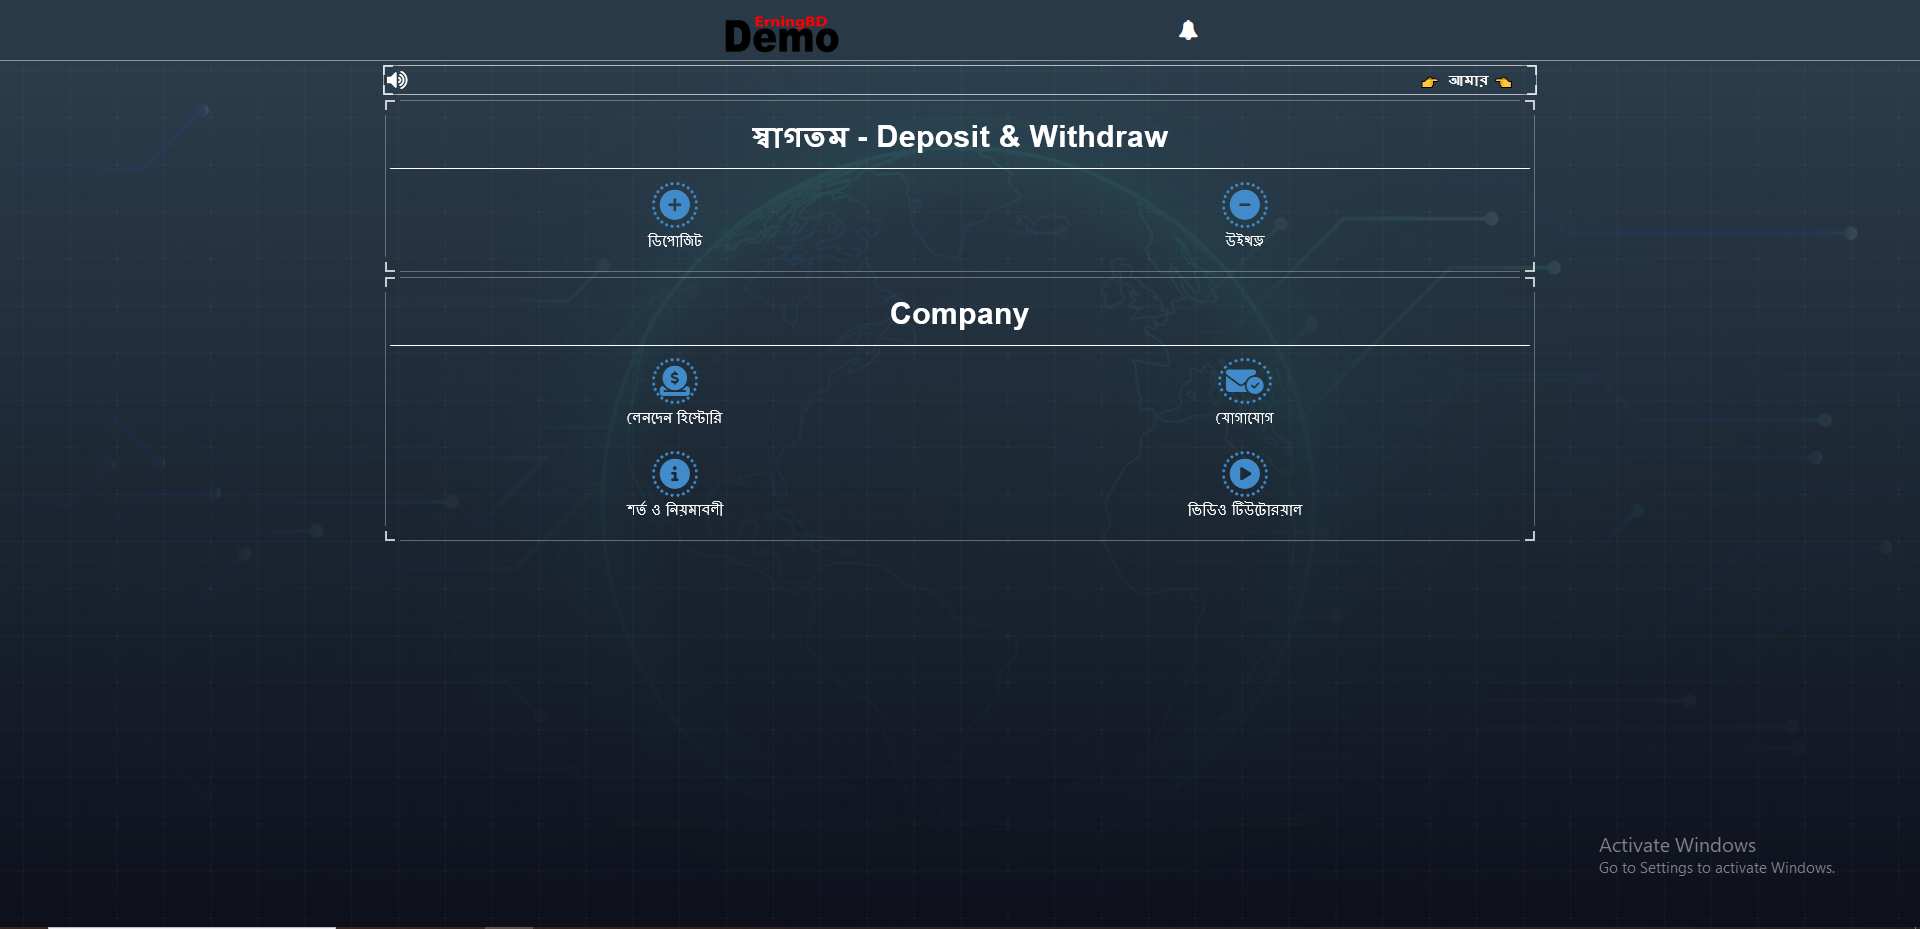
Task: Open the শর্ত ও নিয়মাবলী link
Action: click(675, 510)
